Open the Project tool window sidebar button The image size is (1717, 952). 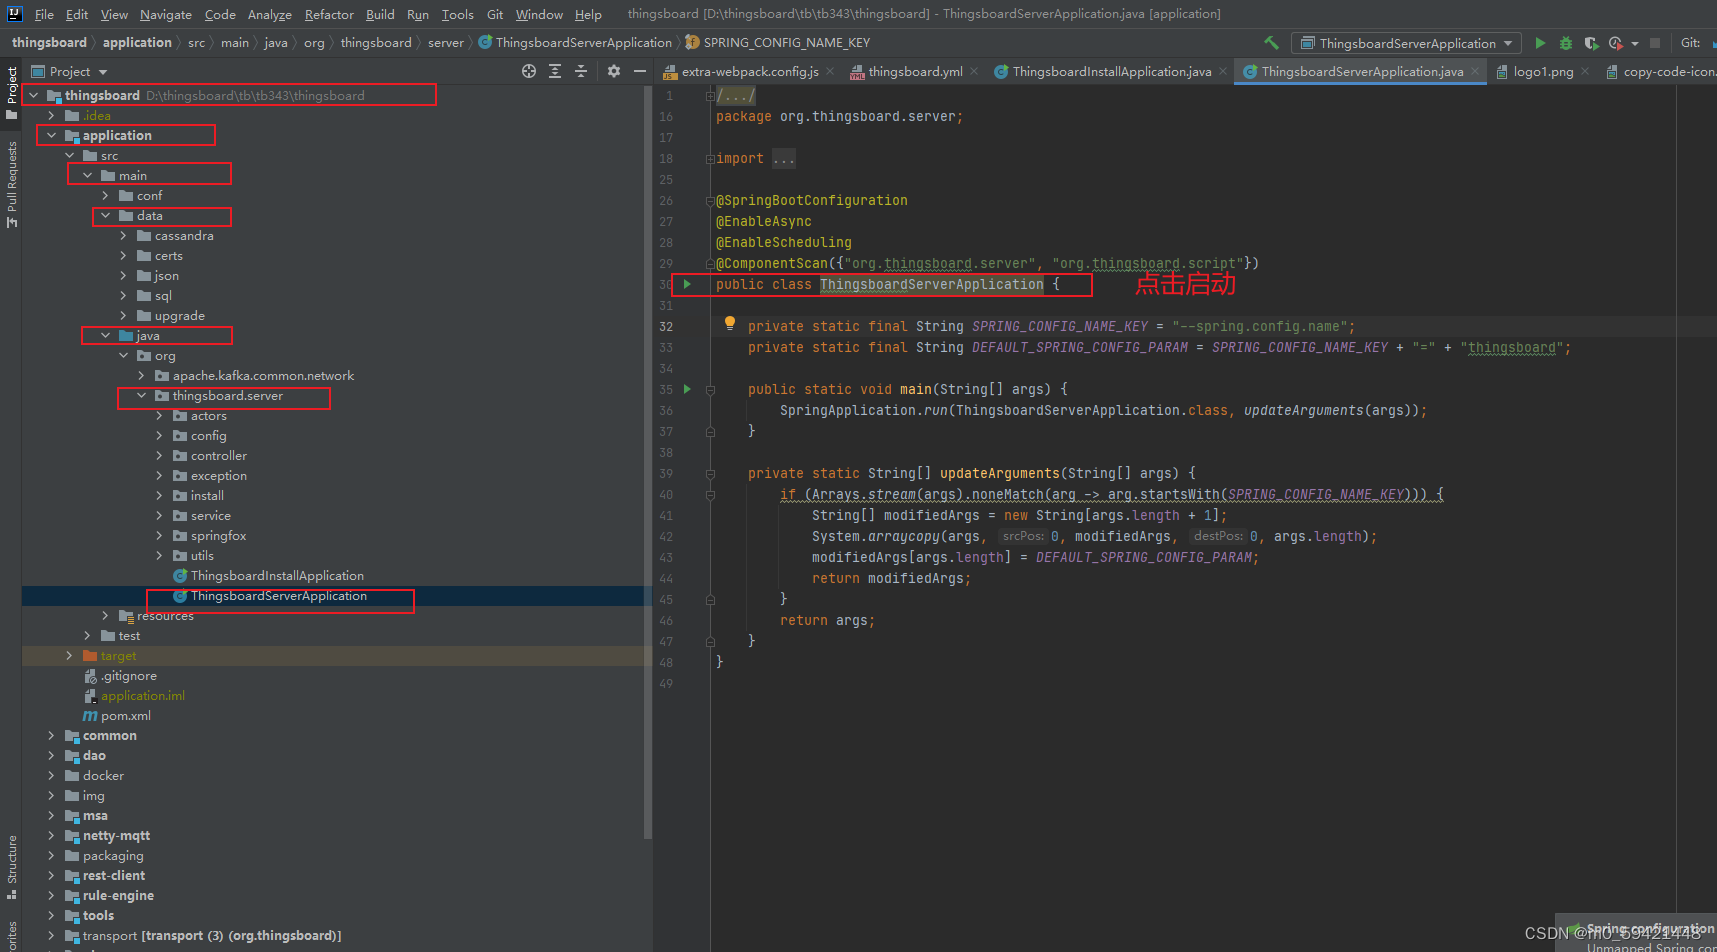point(11,93)
